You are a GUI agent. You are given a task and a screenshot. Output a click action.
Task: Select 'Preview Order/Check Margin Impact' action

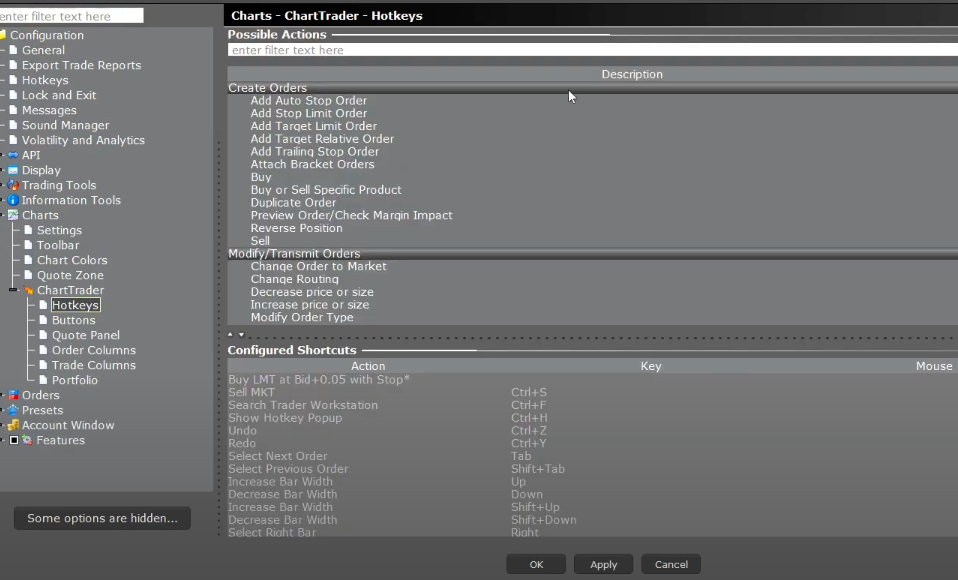(351, 215)
